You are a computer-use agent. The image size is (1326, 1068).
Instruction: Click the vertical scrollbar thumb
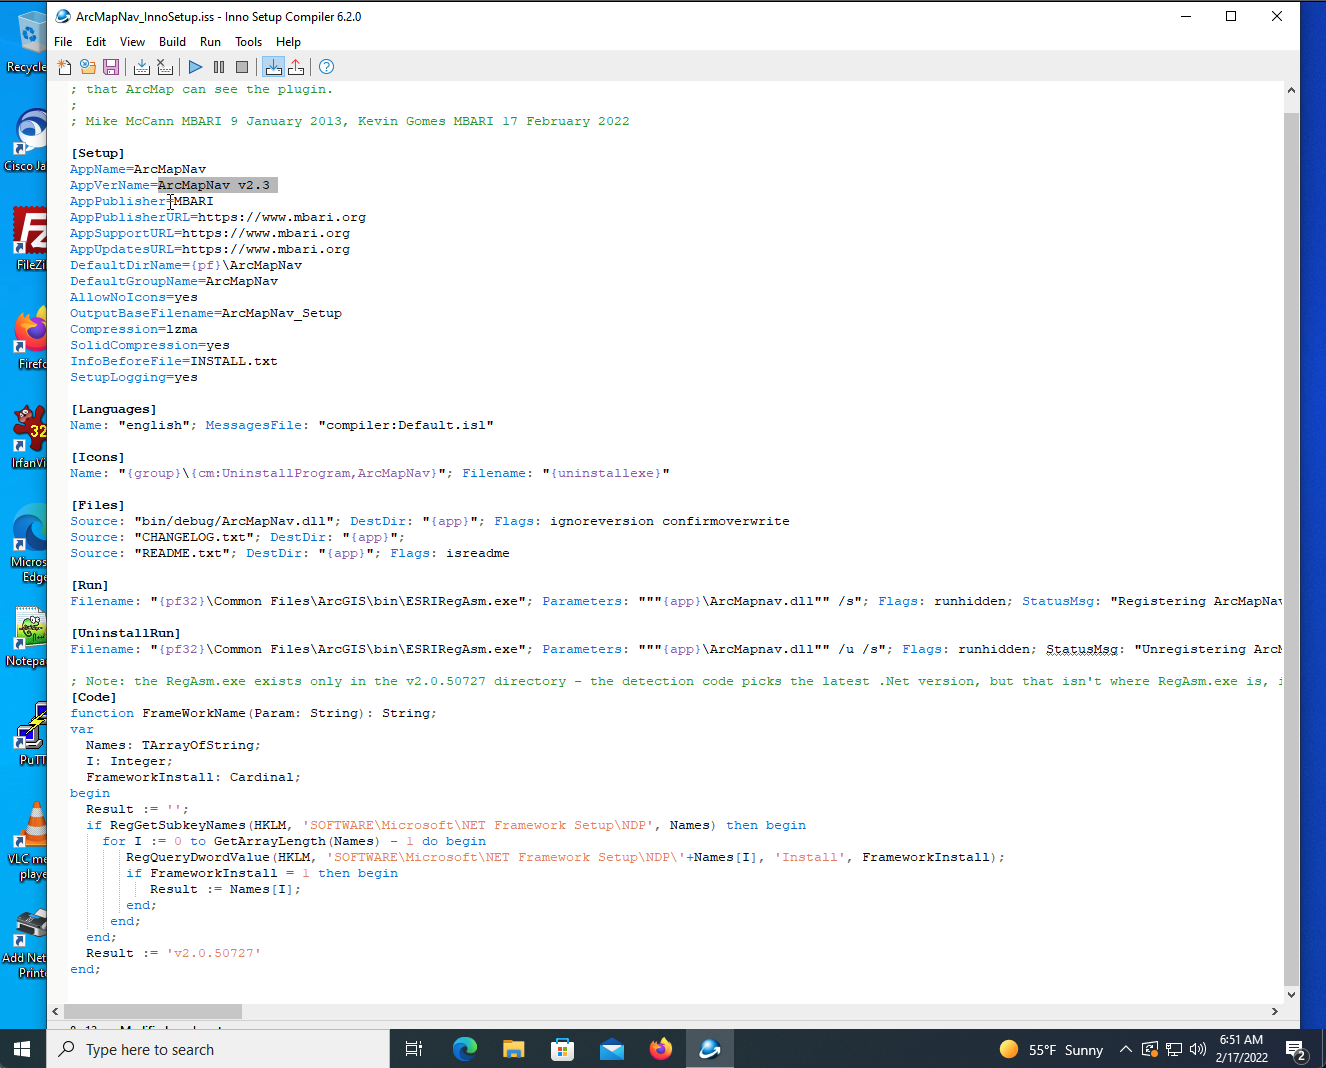[x=1291, y=548]
